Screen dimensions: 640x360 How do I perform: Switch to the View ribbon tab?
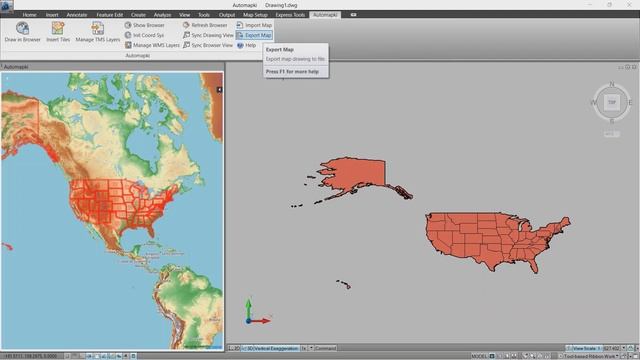pyautogui.click(x=184, y=15)
